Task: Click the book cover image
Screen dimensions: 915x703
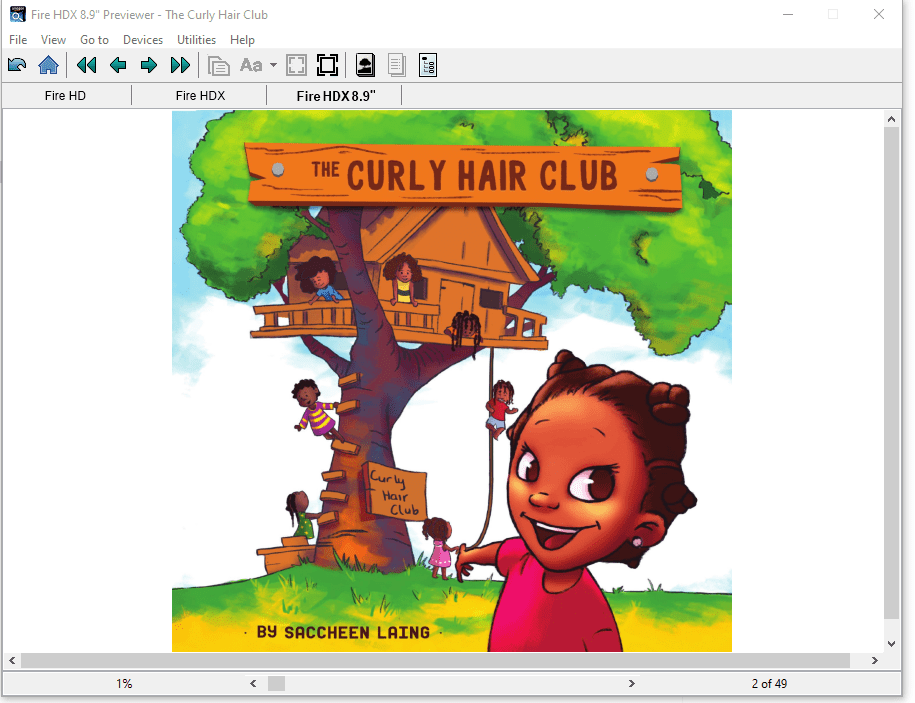Action: pos(452,381)
